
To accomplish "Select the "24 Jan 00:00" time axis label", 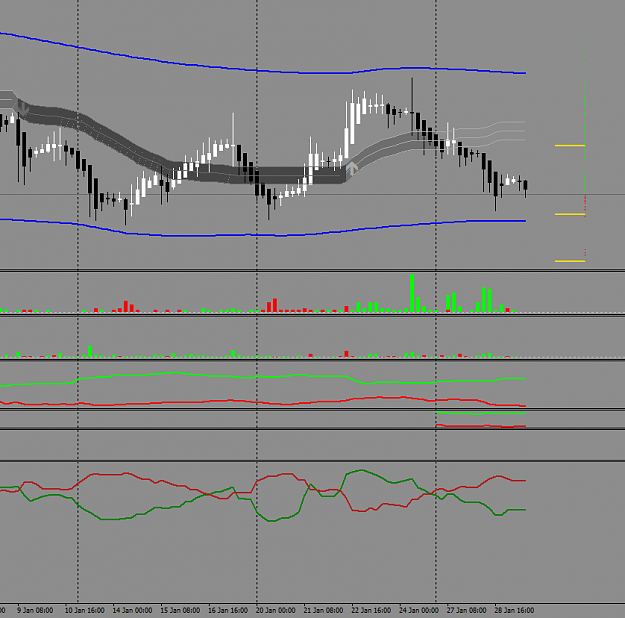I will pos(419,610).
